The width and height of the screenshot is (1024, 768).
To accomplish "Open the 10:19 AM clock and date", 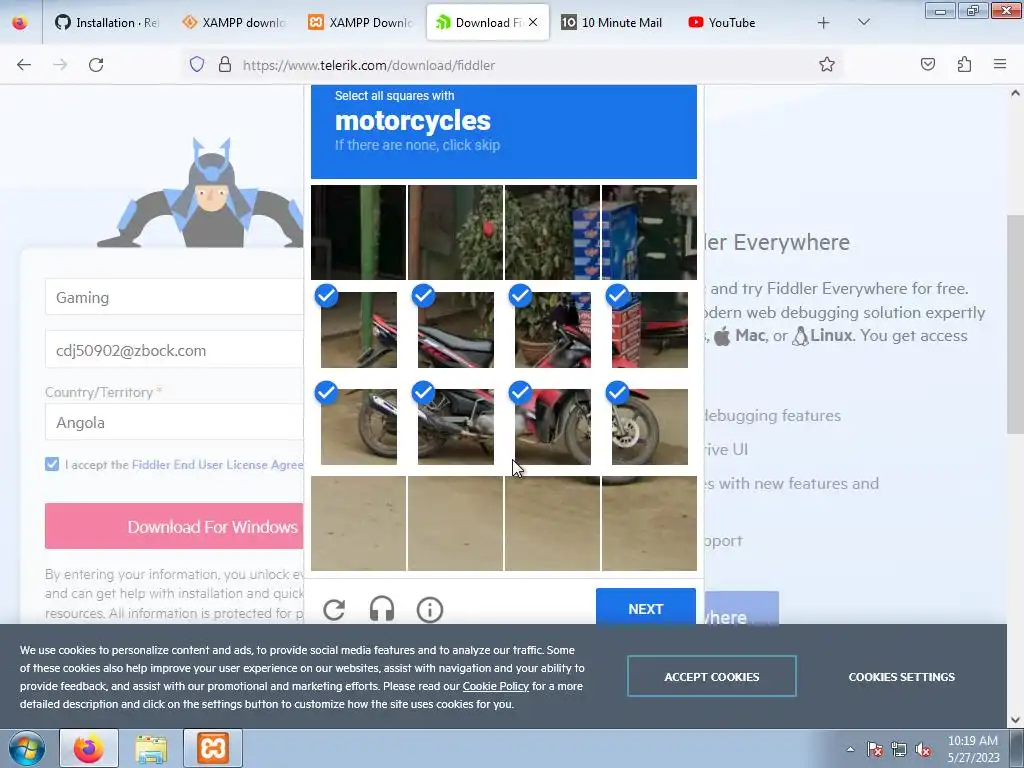I will pos(973,749).
